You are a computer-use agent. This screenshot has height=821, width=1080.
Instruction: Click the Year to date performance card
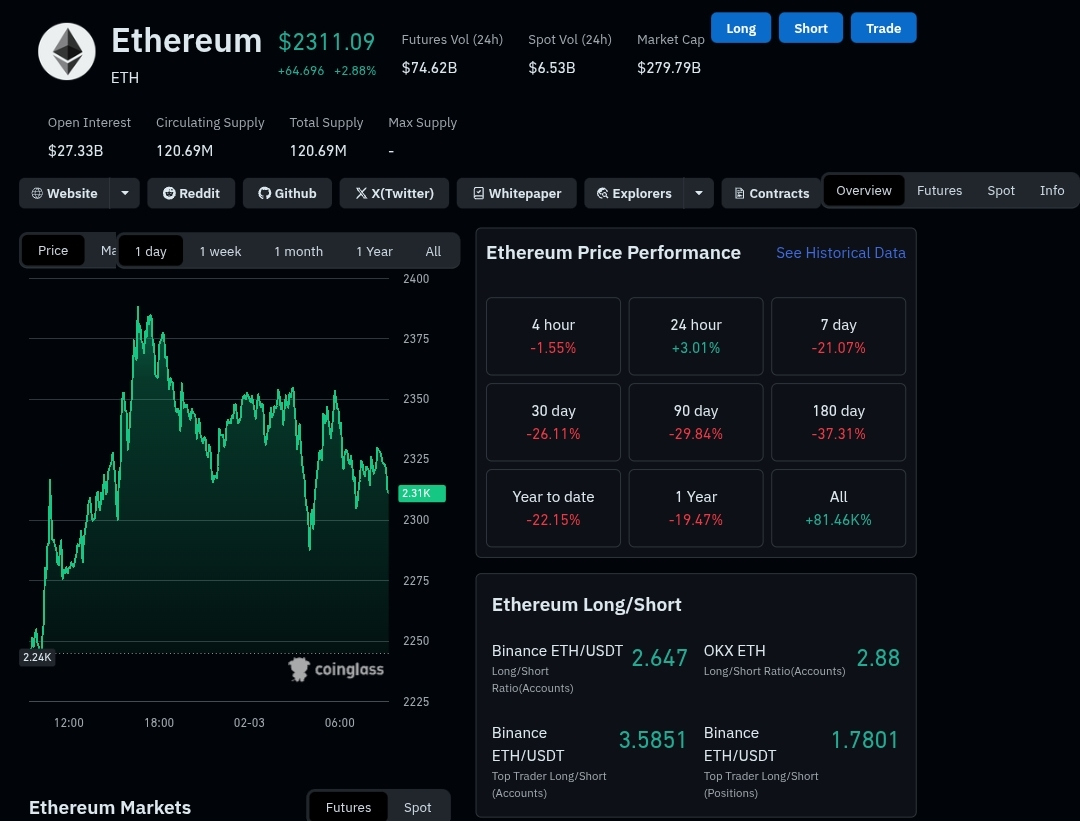pyautogui.click(x=553, y=508)
